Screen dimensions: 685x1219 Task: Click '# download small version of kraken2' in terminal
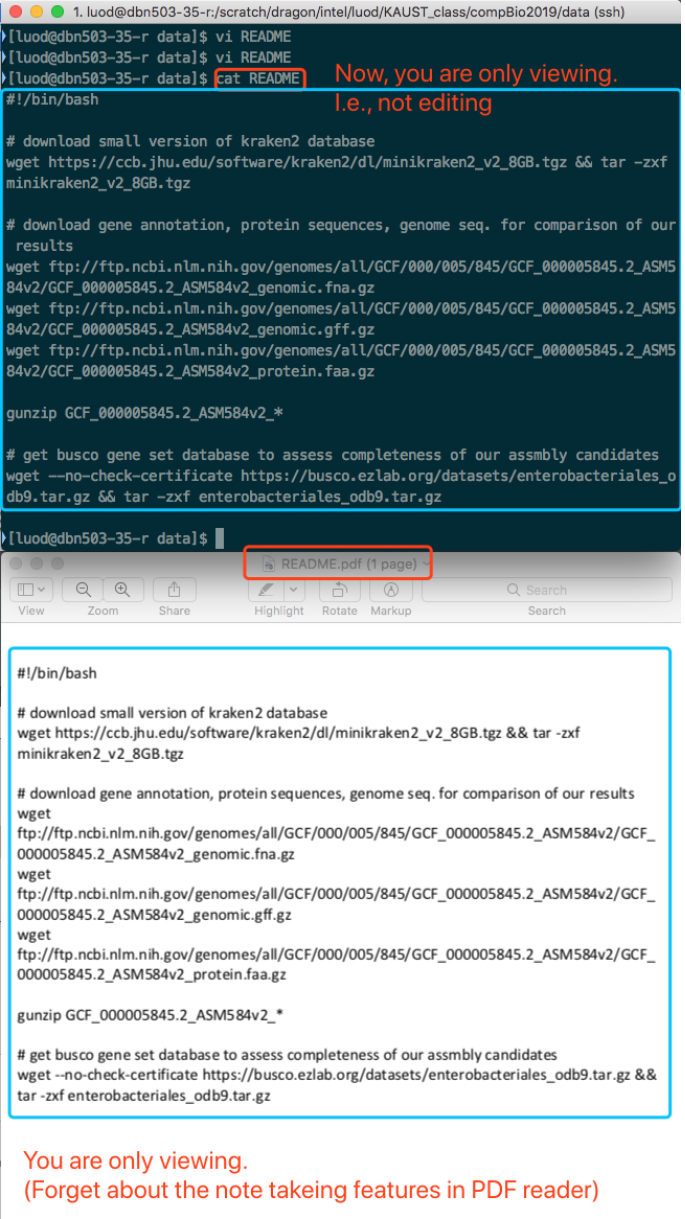190,141
